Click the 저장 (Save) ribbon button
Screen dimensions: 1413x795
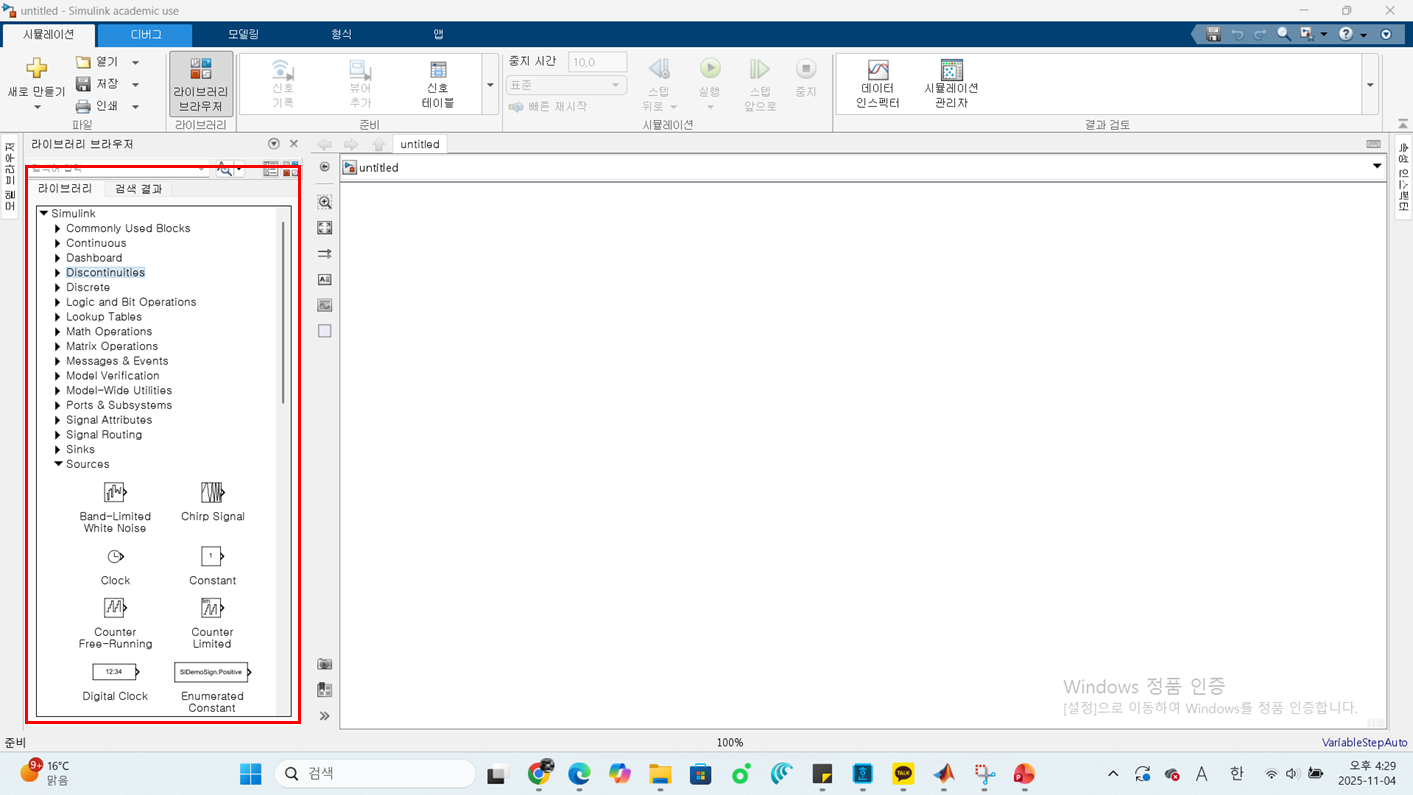tap(98, 84)
